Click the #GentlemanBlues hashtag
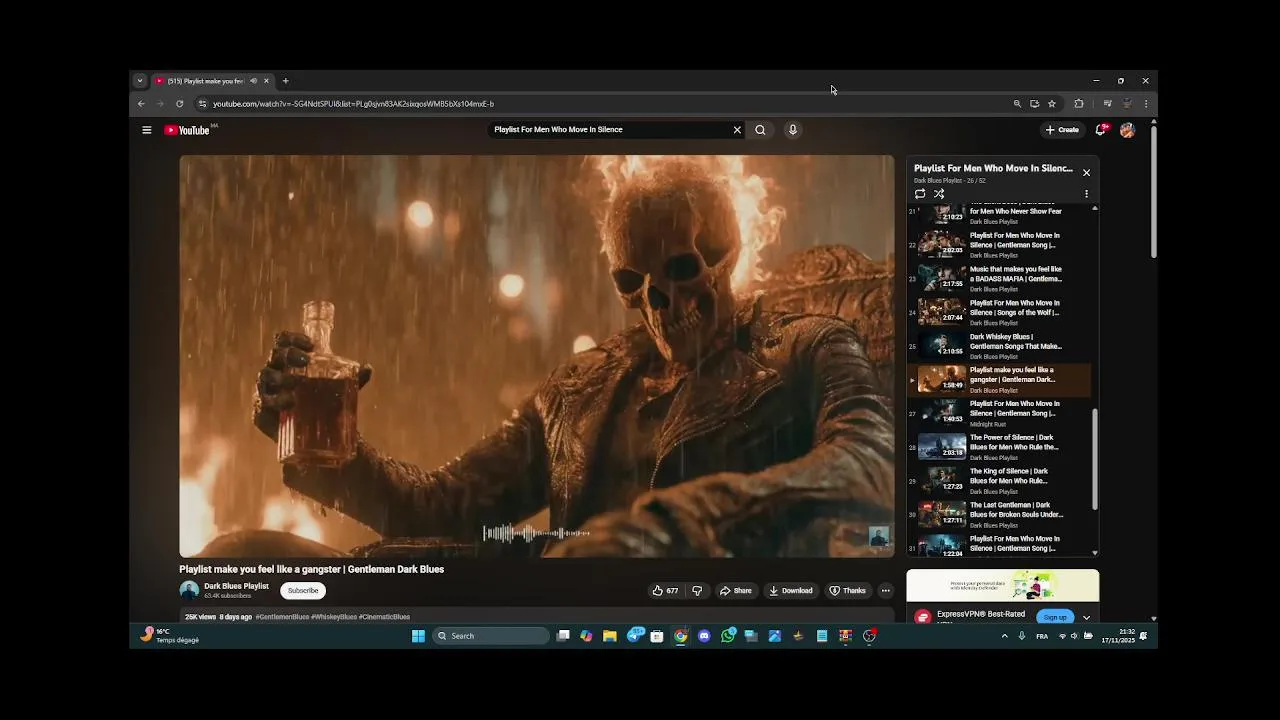This screenshot has width=1280, height=720. (282, 617)
